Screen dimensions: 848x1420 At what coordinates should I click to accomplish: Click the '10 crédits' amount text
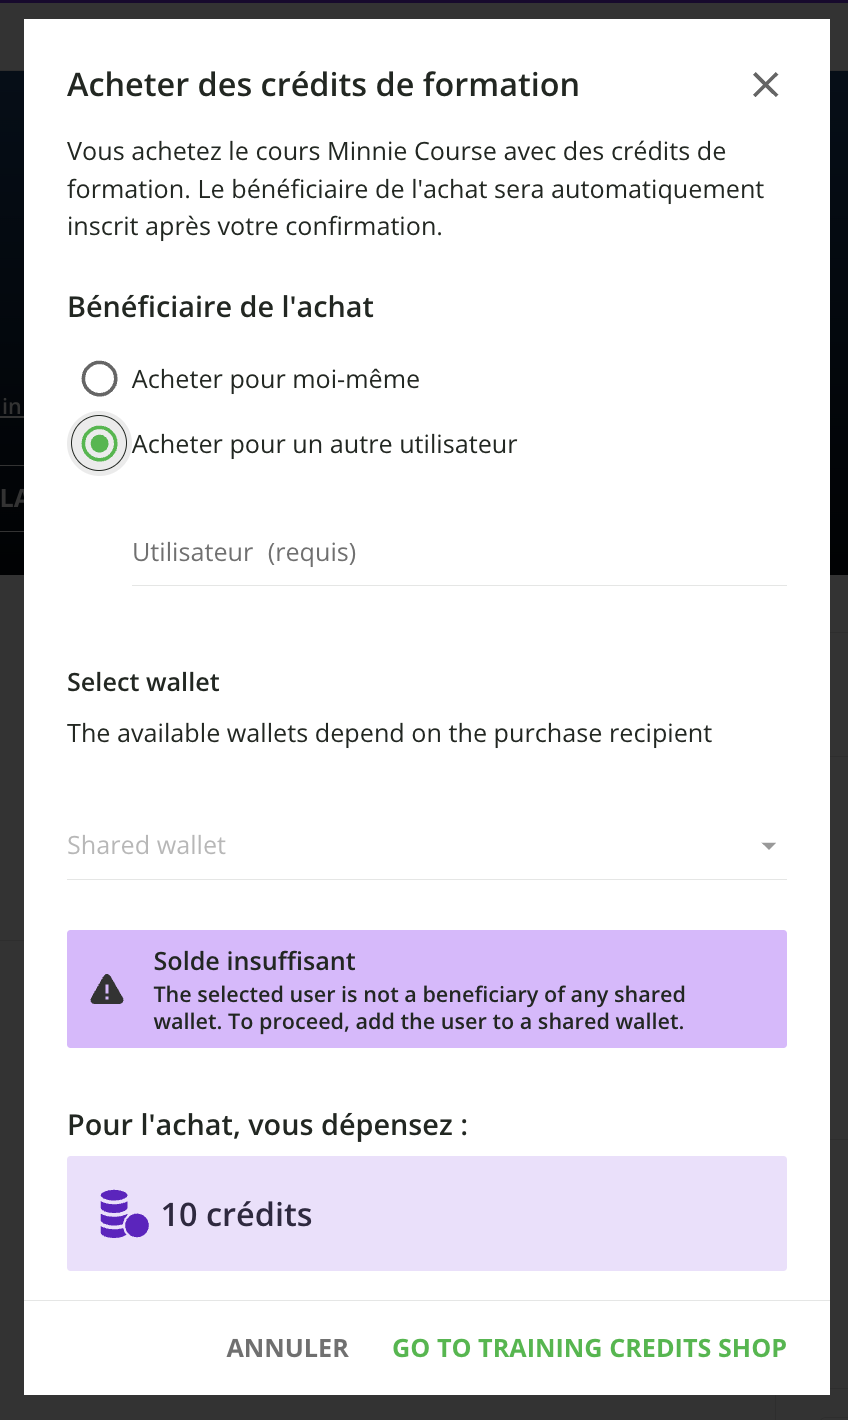237,1214
